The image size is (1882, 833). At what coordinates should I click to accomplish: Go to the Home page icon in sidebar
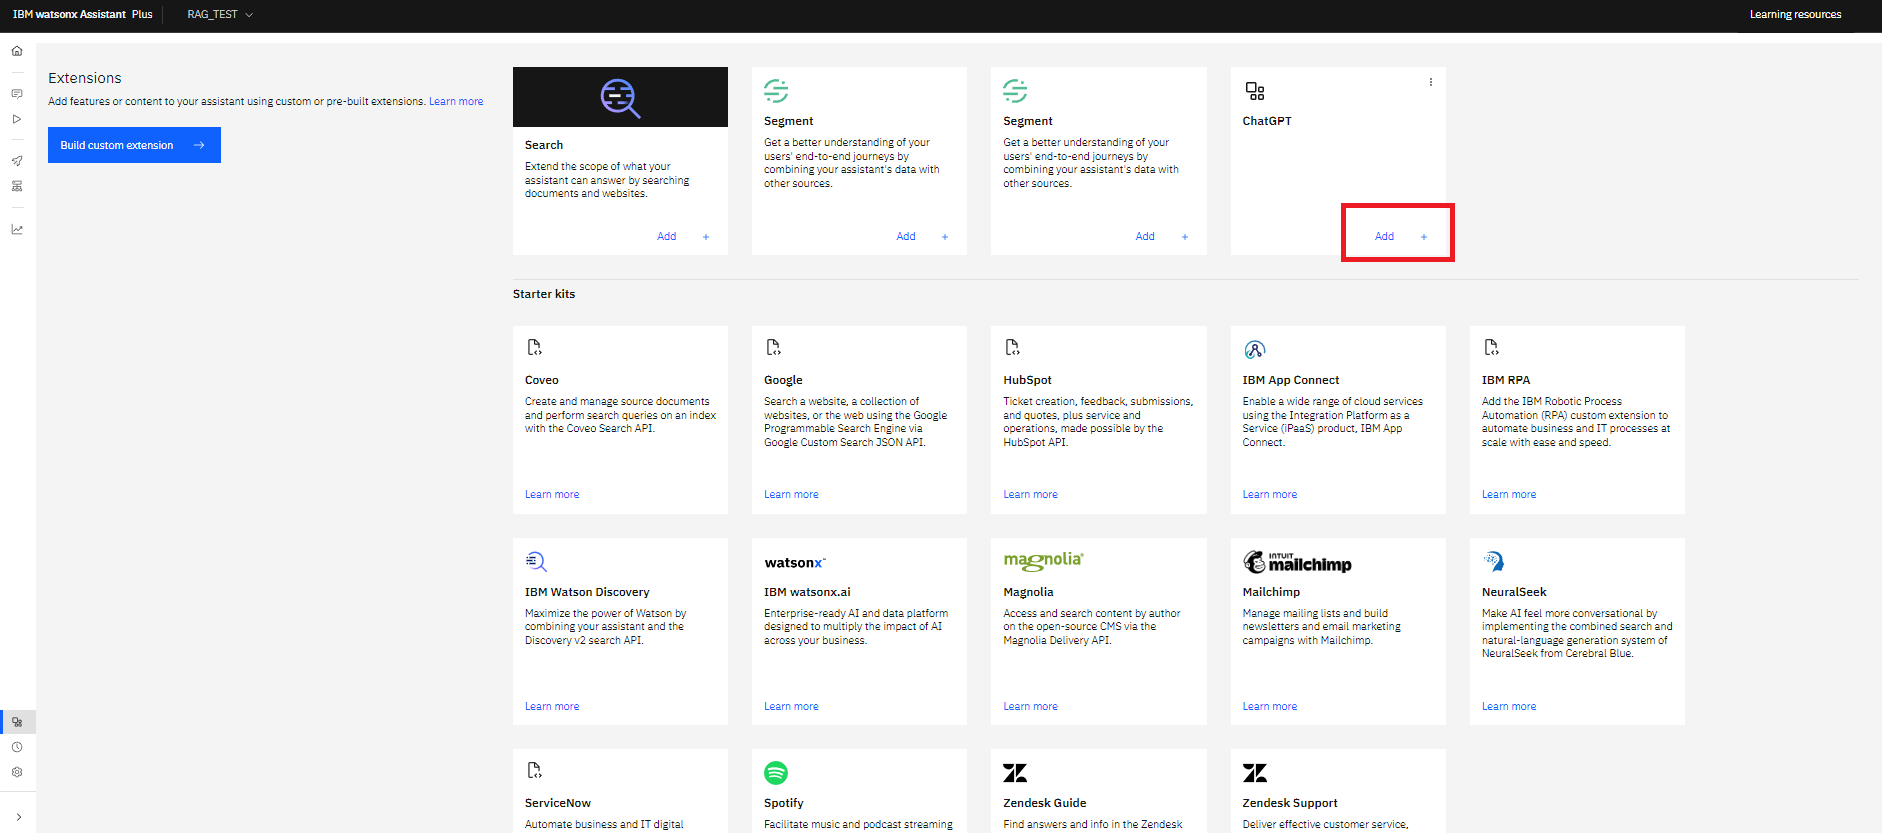coord(17,51)
